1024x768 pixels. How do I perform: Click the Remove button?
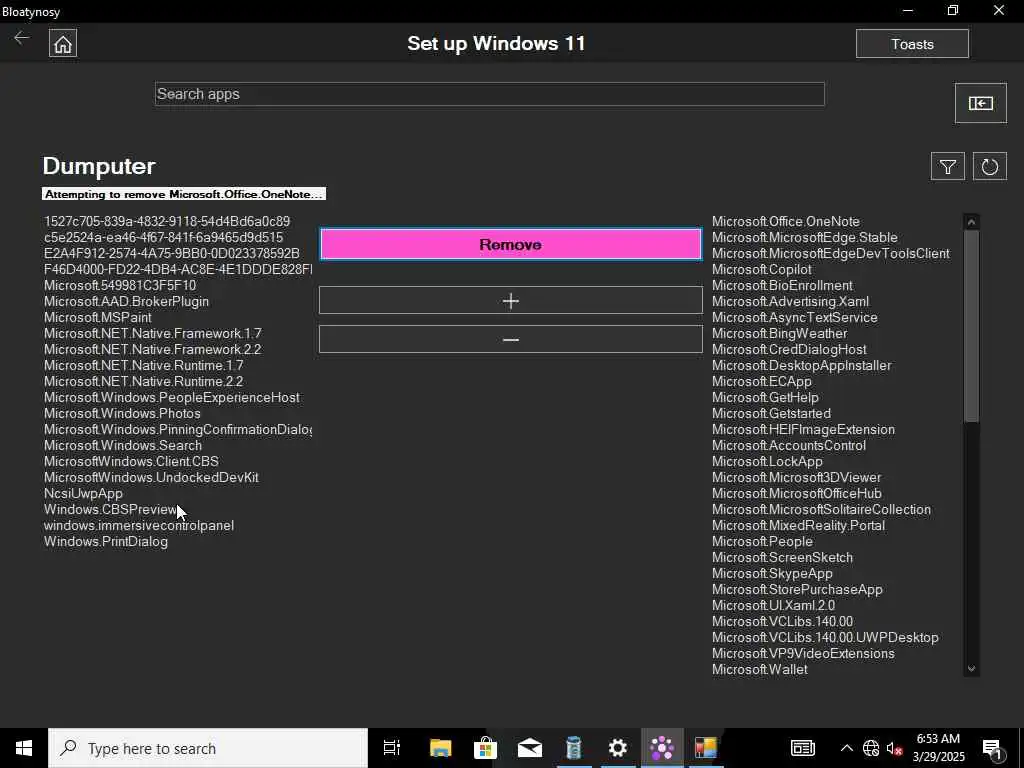[511, 244]
